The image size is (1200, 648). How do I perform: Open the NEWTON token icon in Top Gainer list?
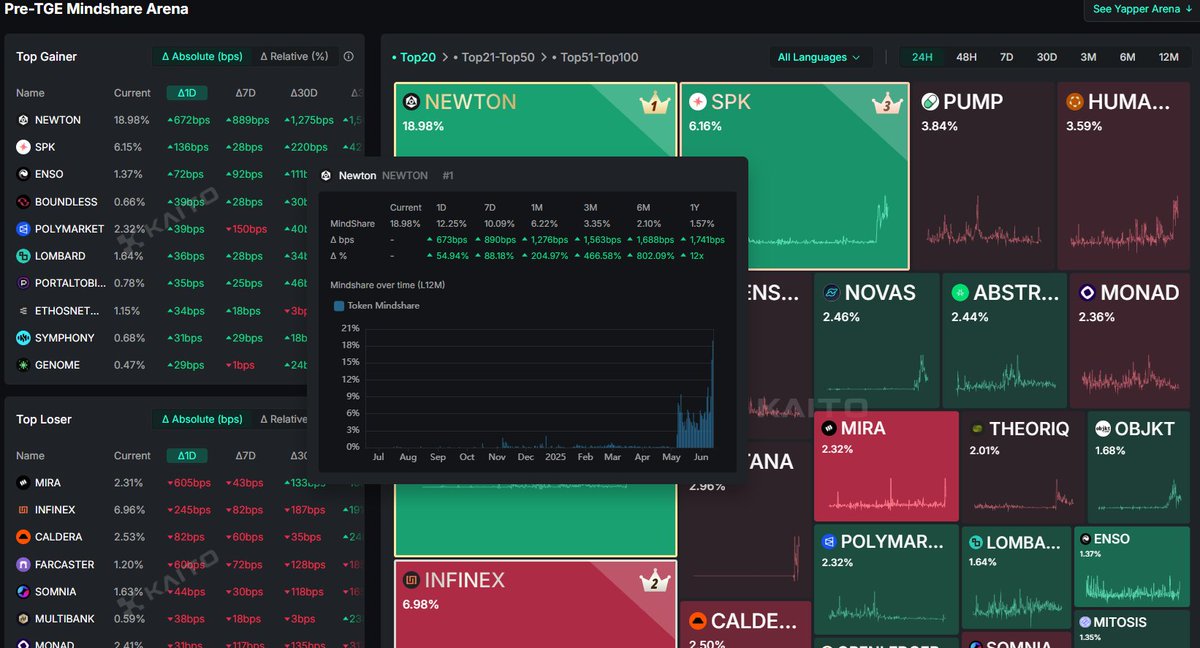[x=23, y=120]
